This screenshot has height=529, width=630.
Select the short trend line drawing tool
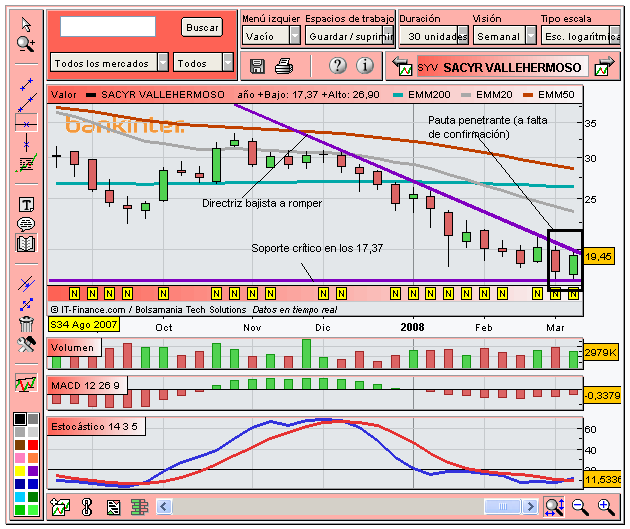coord(26,84)
